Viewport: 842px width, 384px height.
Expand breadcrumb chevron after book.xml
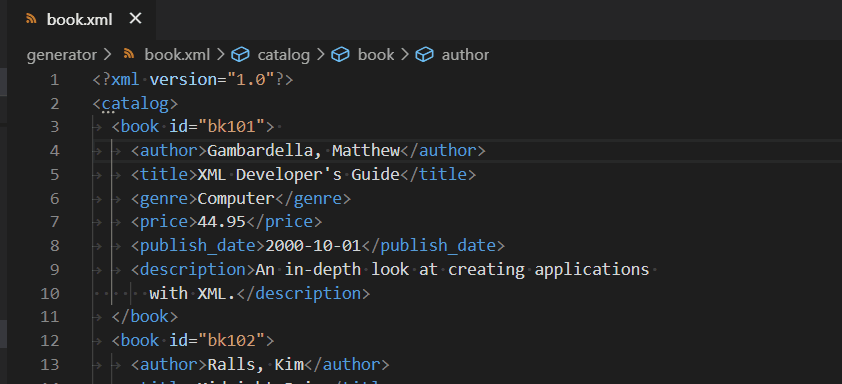pyautogui.click(x=221, y=55)
